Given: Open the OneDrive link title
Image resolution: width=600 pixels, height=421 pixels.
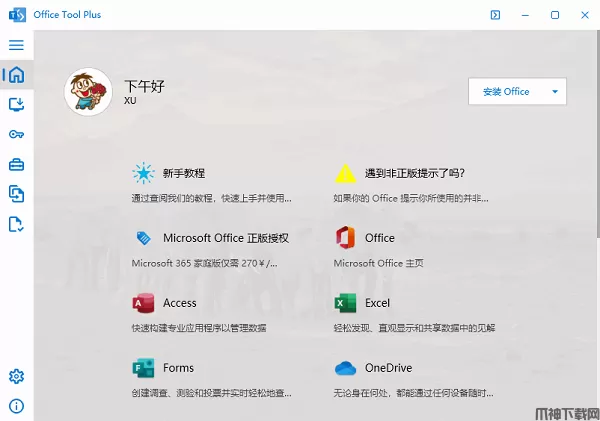Looking at the screenshot, I should click(388, 368).
